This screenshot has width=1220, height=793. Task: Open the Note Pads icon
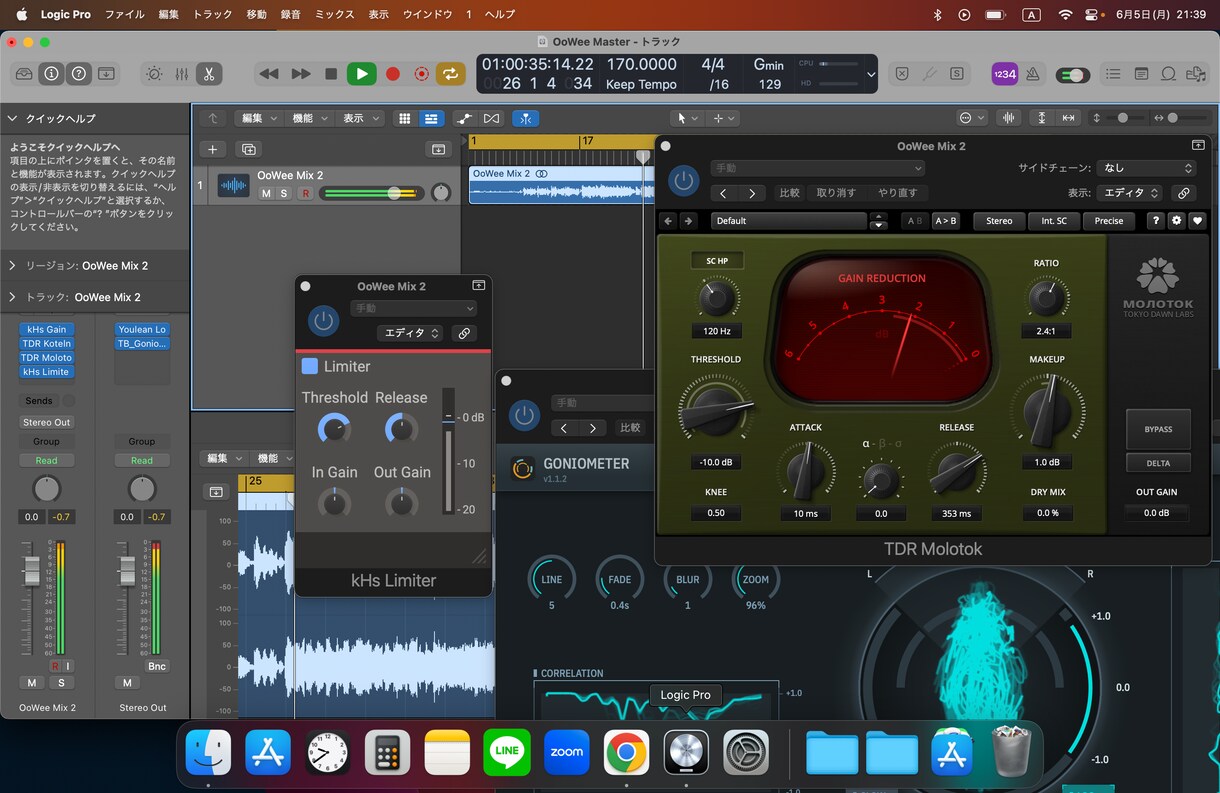coord(1141,74)
